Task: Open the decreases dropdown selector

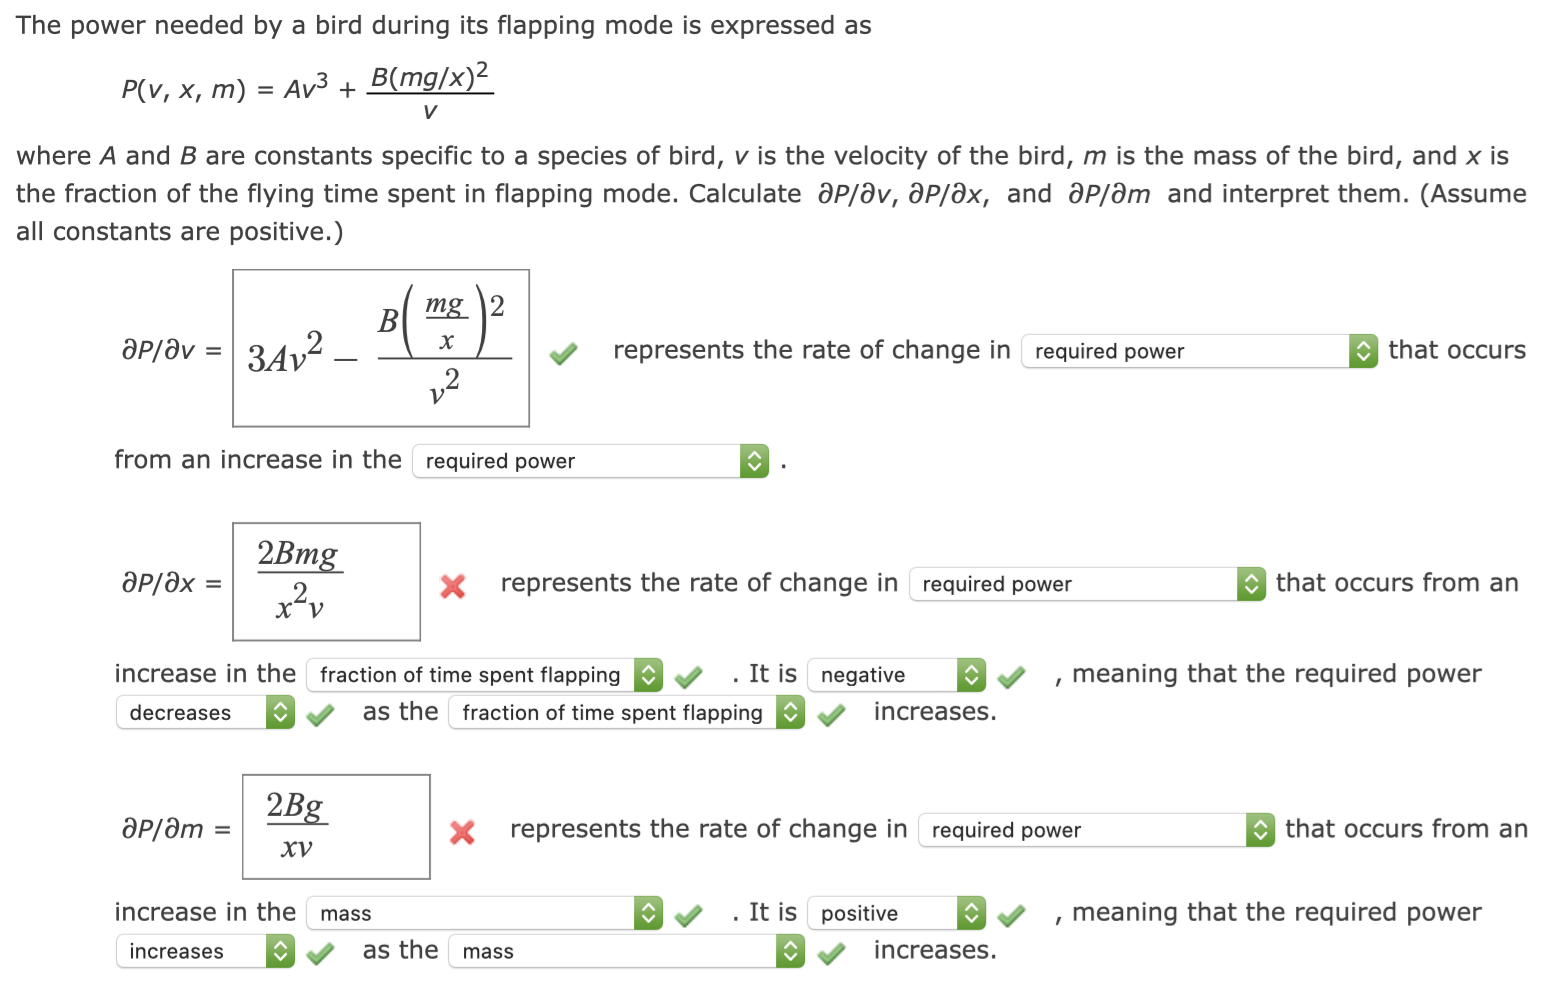Action: click(x=204, y=712)
